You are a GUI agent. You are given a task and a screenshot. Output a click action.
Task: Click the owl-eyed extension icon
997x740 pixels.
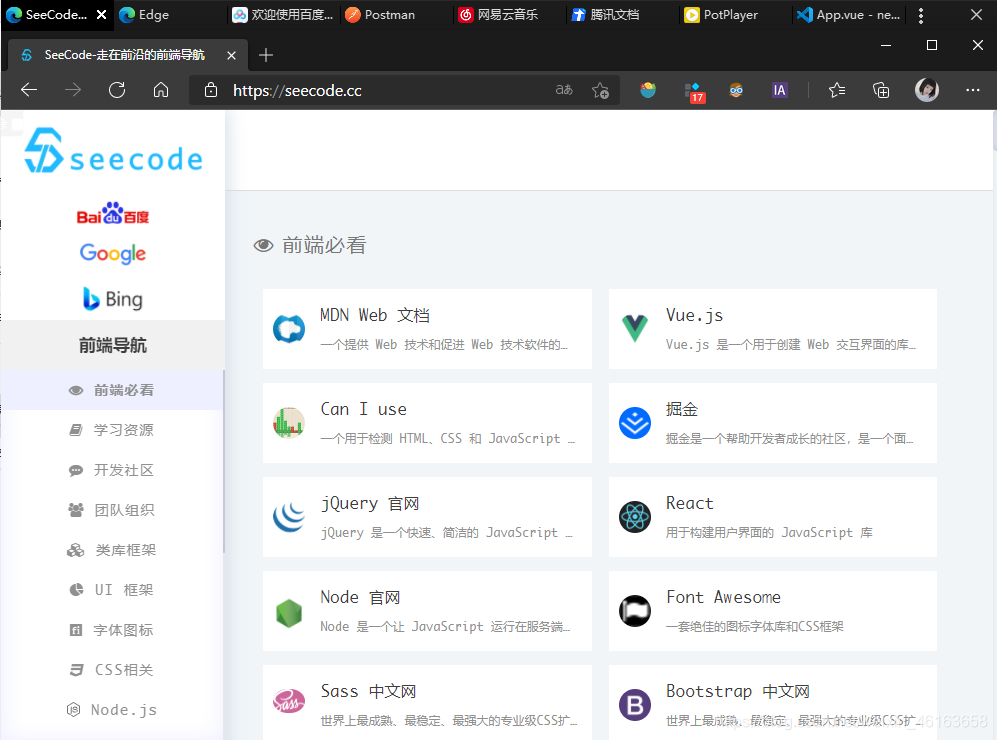(x=736, y=90)
